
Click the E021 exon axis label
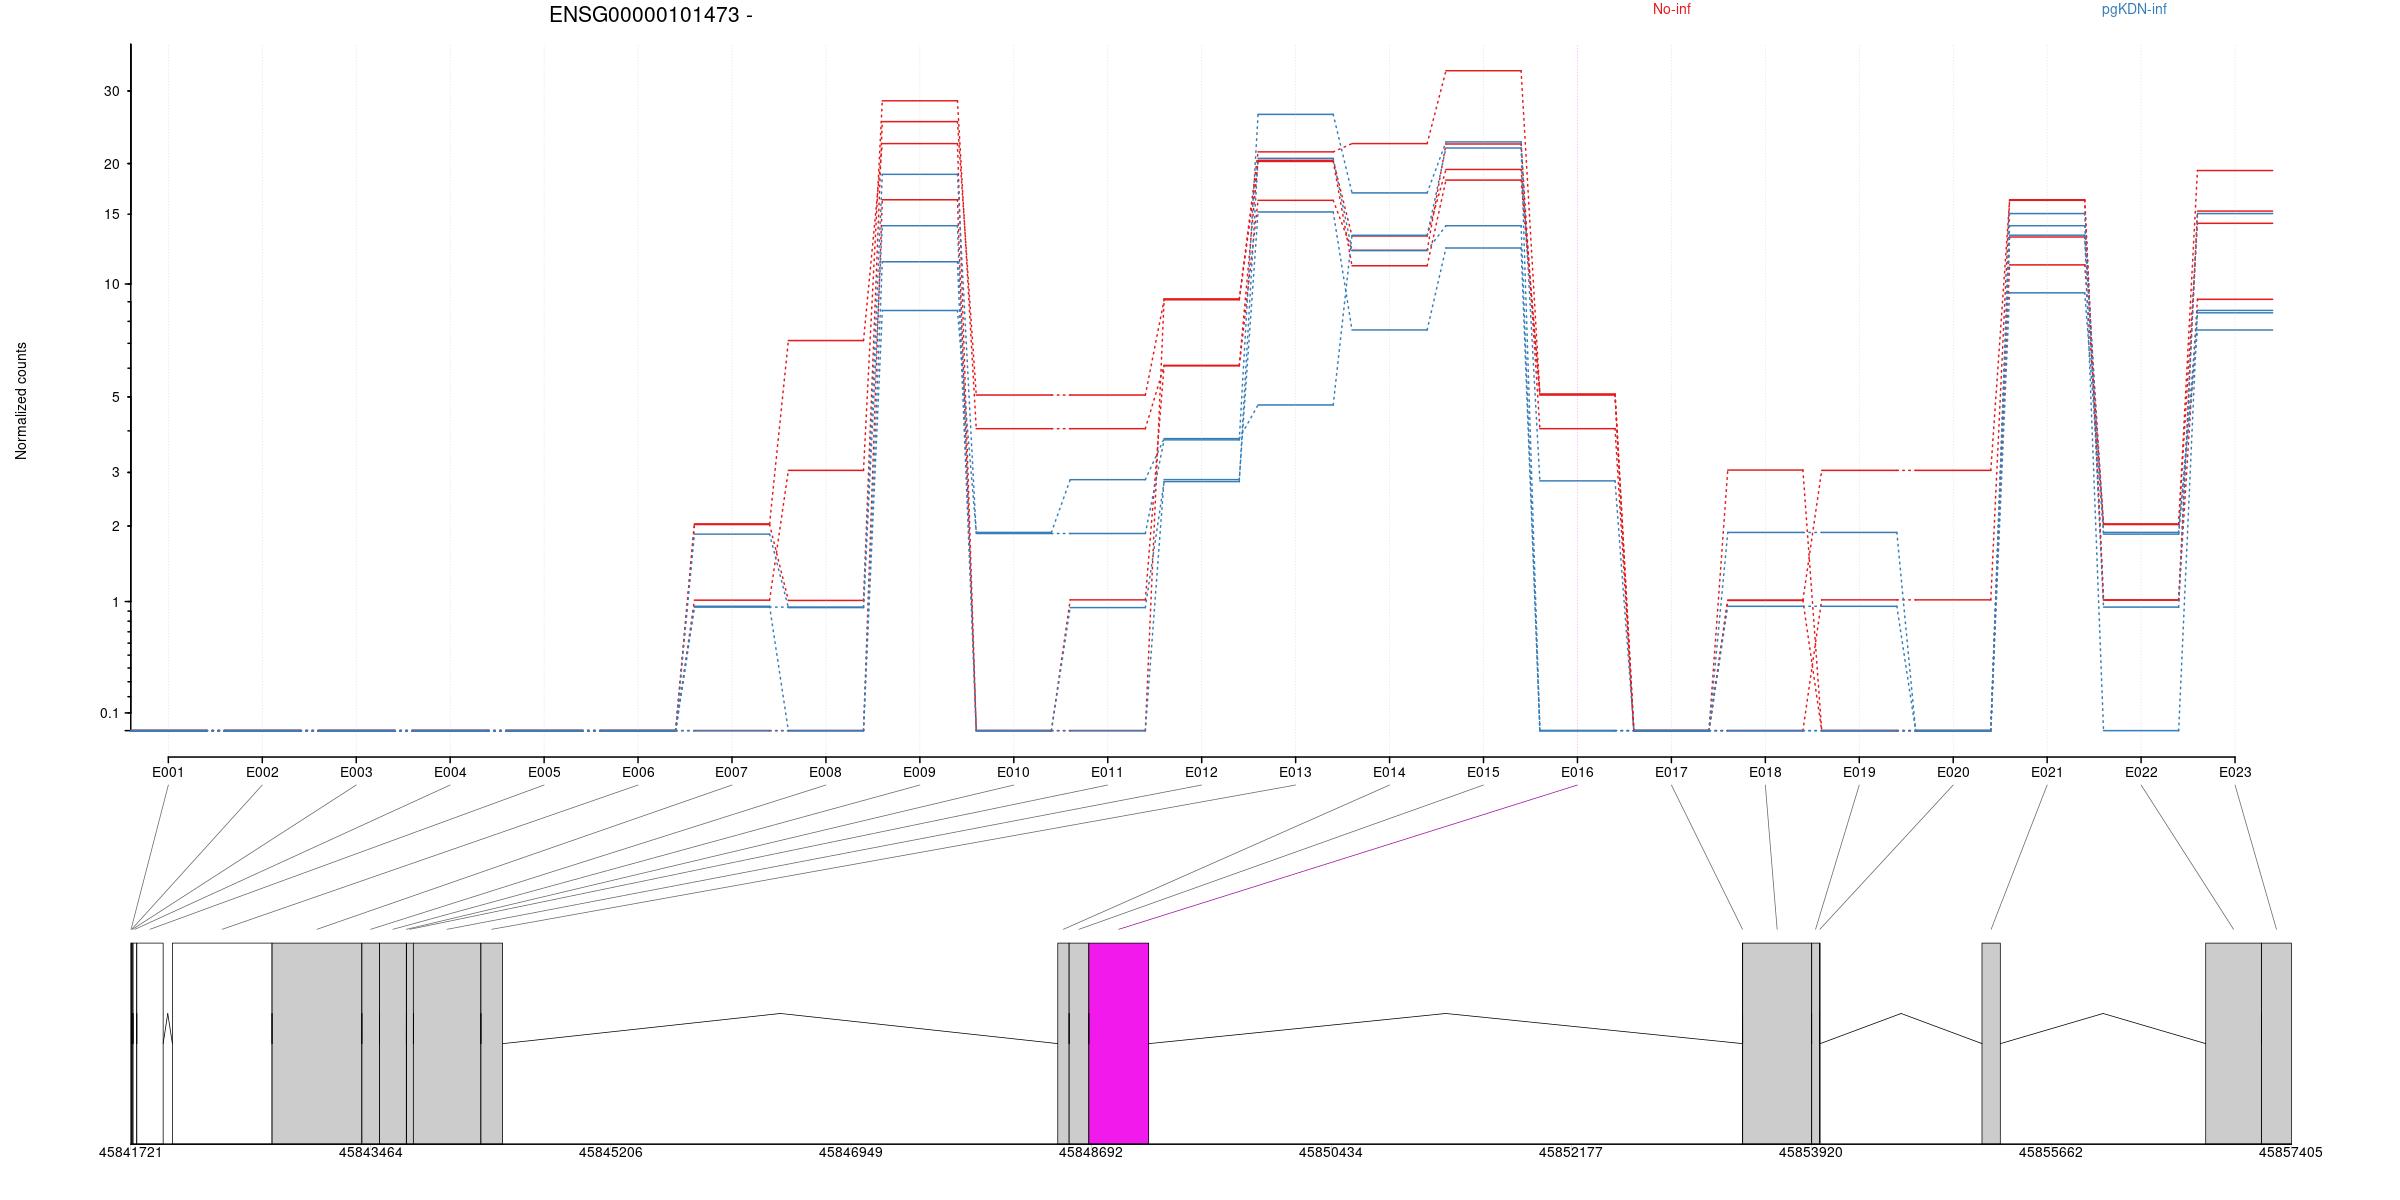(2047, 772)
